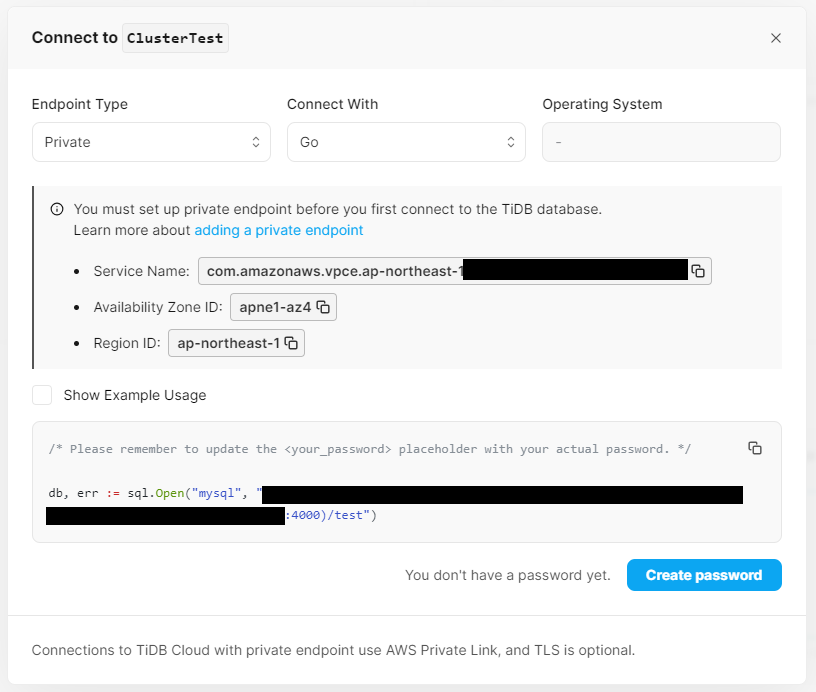Select Private endpoint type option
This screenshot has height=692, width=816.
pos(151,142)
